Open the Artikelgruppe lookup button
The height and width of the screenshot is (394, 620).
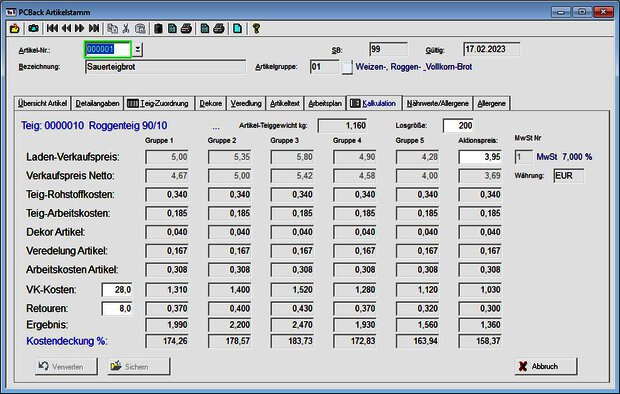[347, 67]
